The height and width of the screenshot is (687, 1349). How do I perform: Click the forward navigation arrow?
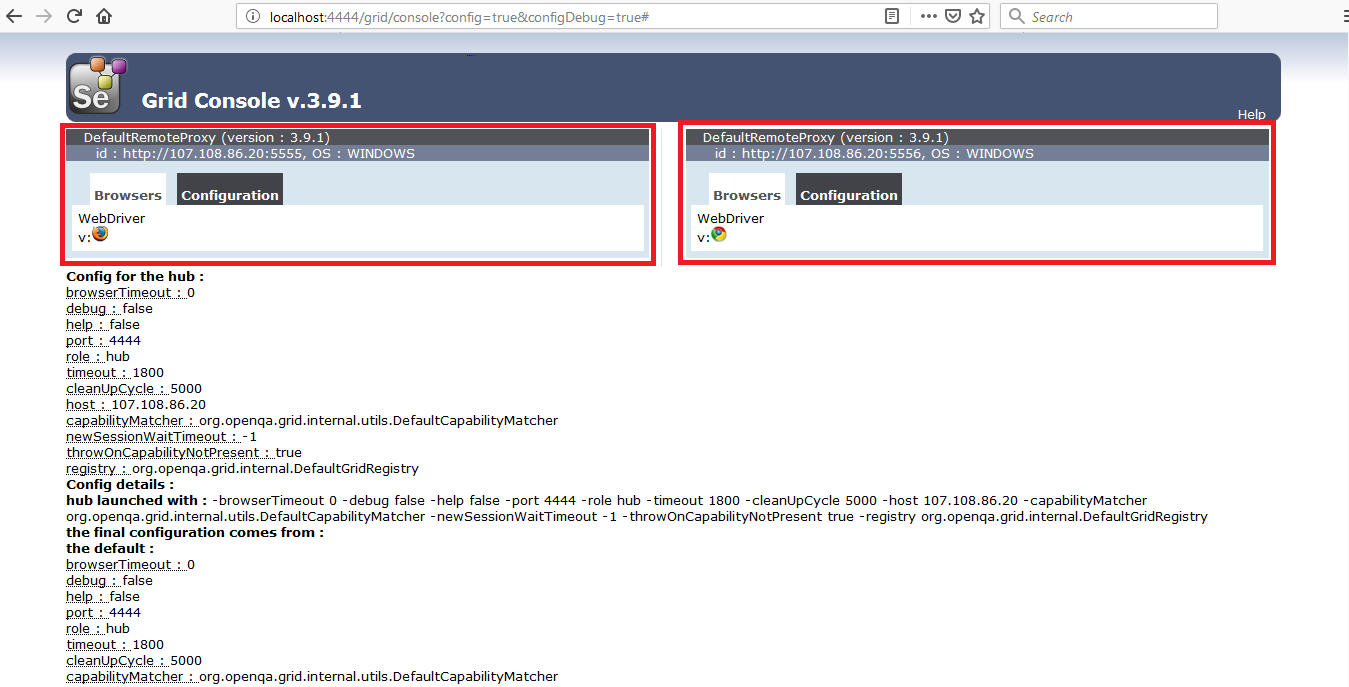coord(42,15)
